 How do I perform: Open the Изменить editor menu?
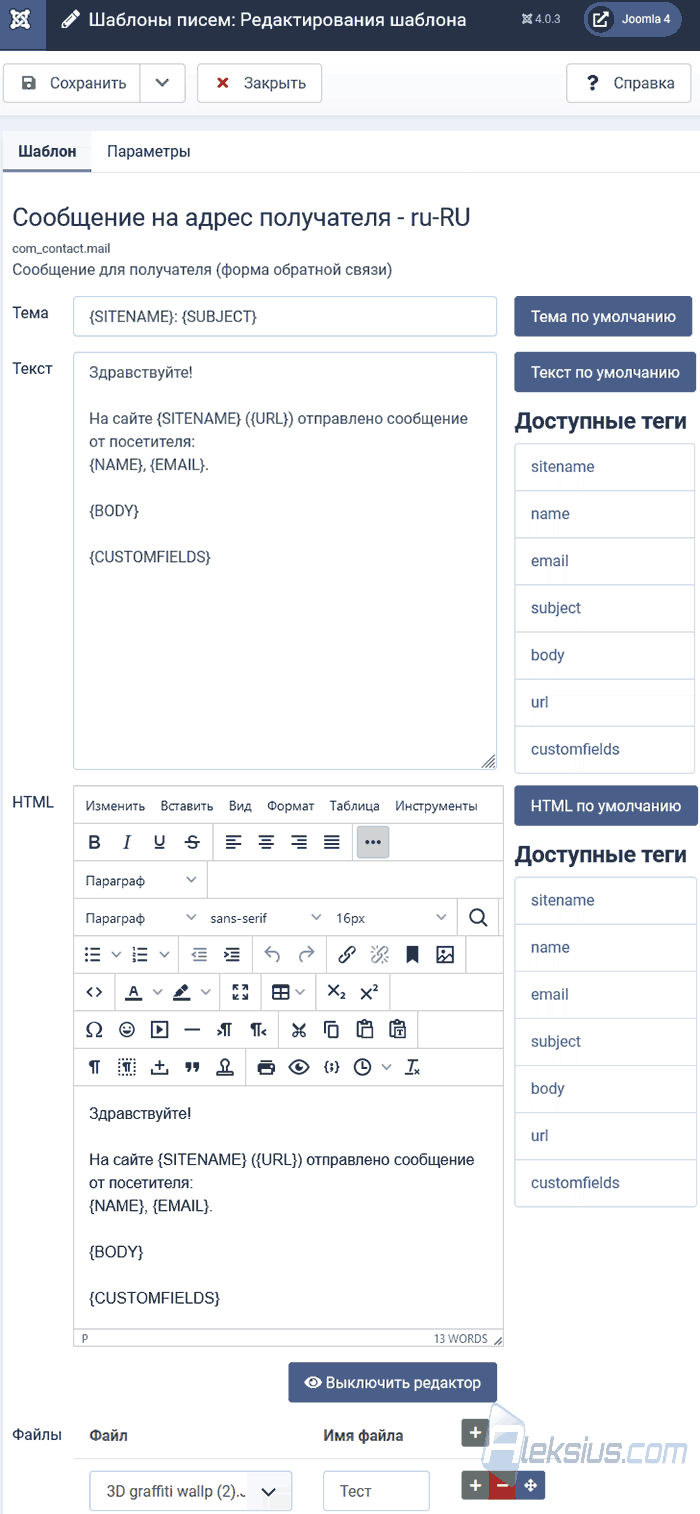[115, 806]
